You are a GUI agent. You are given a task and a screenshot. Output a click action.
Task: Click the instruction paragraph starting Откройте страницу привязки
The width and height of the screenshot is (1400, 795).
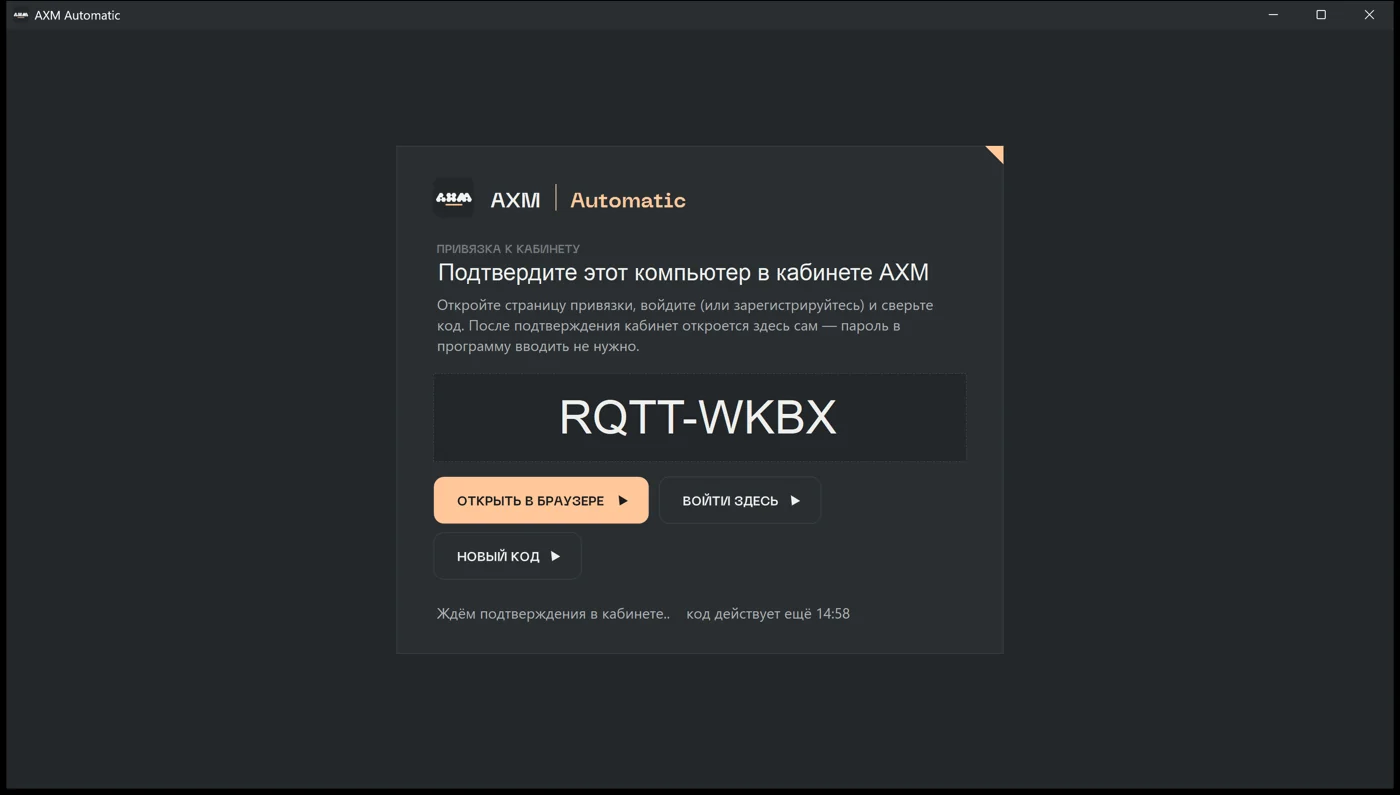[685, 326]
